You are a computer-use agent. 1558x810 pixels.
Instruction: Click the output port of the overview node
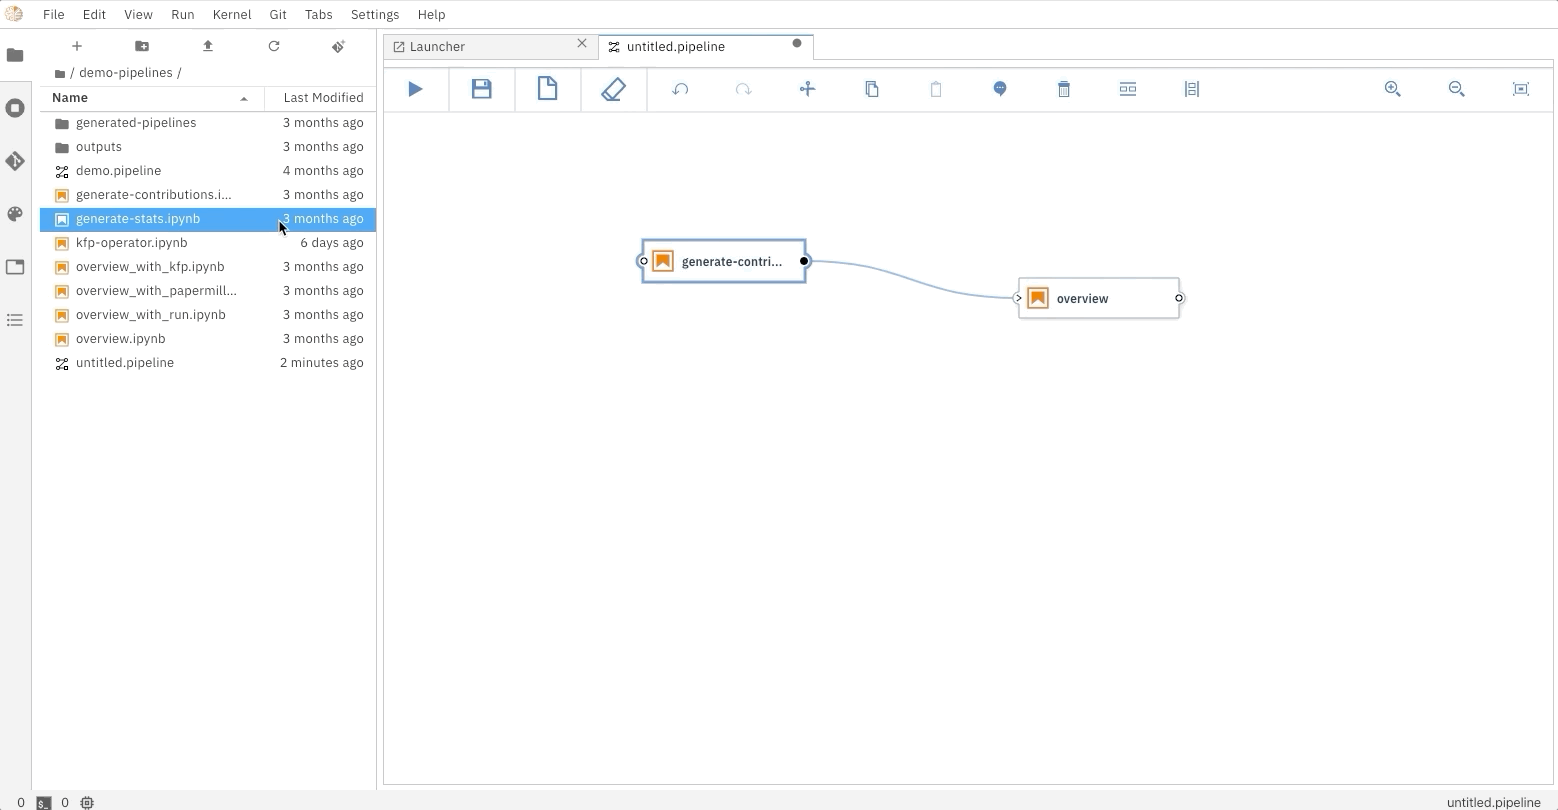1179,298
